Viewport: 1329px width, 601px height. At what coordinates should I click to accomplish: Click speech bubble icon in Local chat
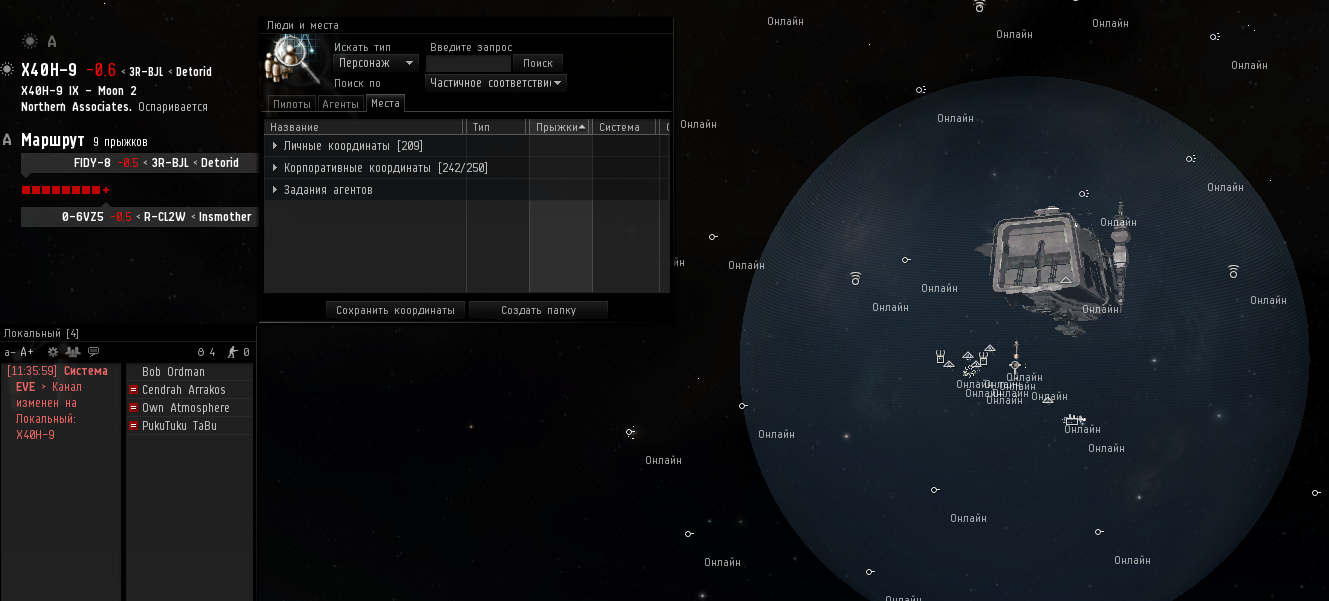[93, 352]
